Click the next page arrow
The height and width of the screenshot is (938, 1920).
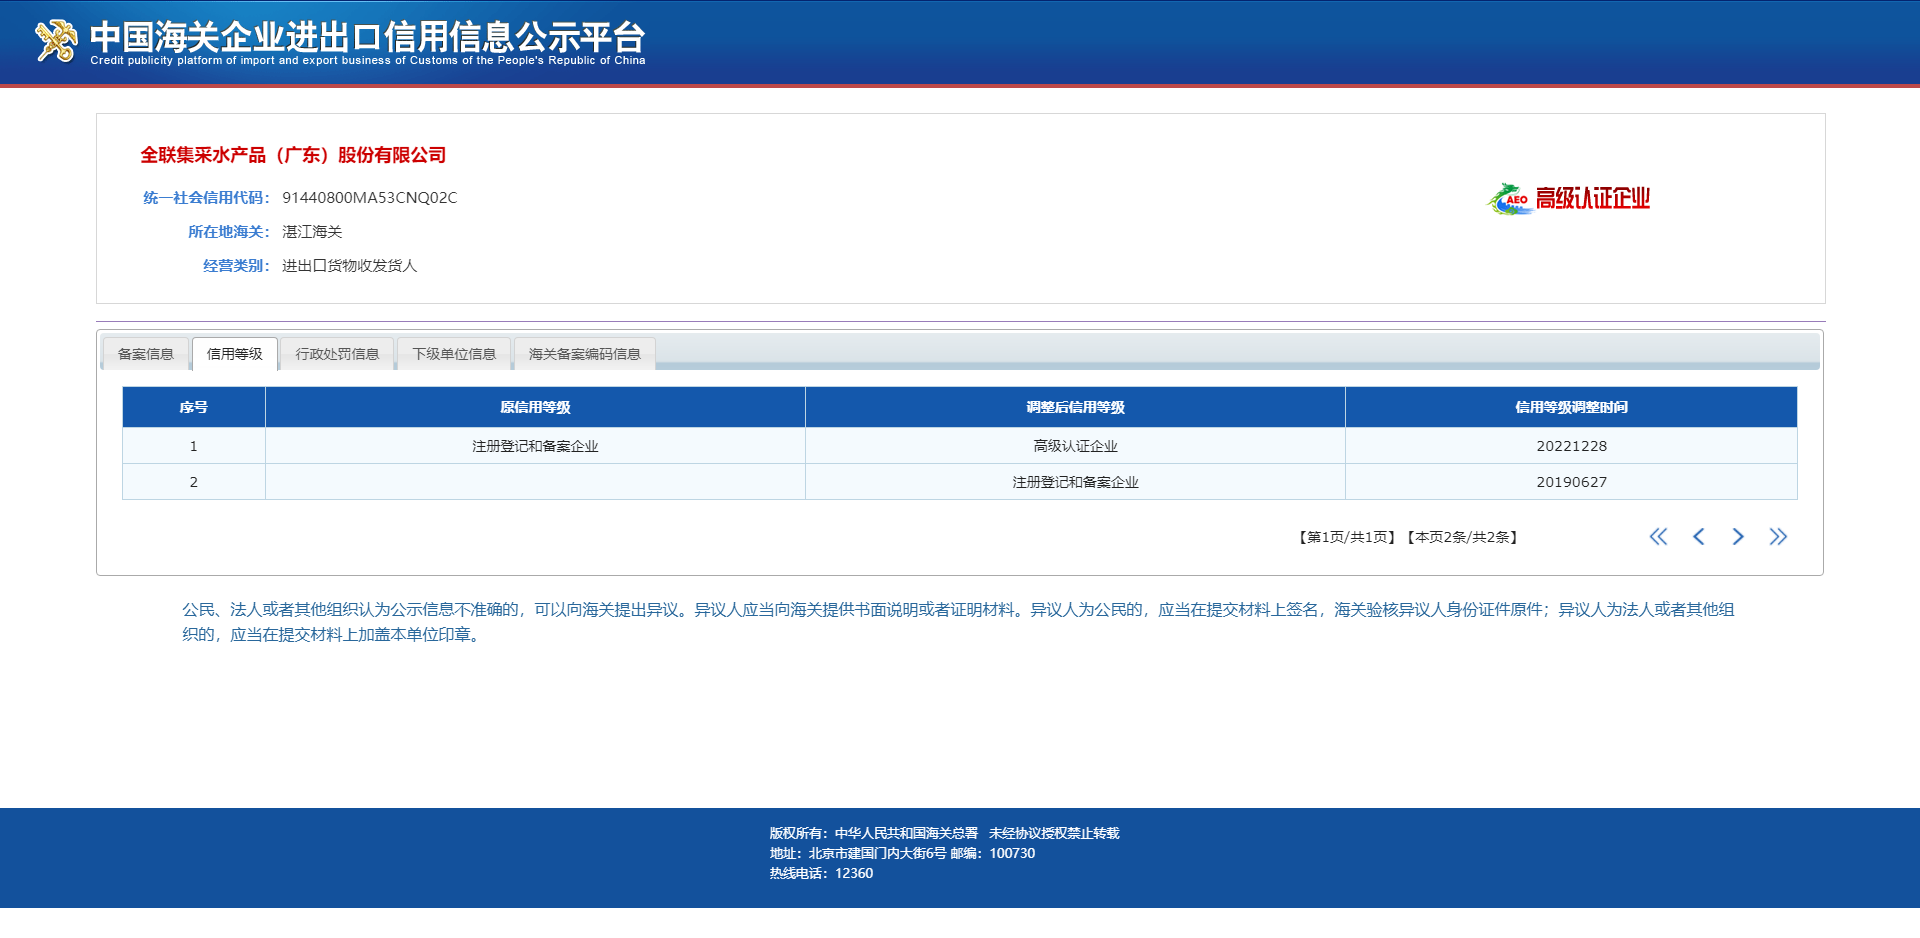1738,537
